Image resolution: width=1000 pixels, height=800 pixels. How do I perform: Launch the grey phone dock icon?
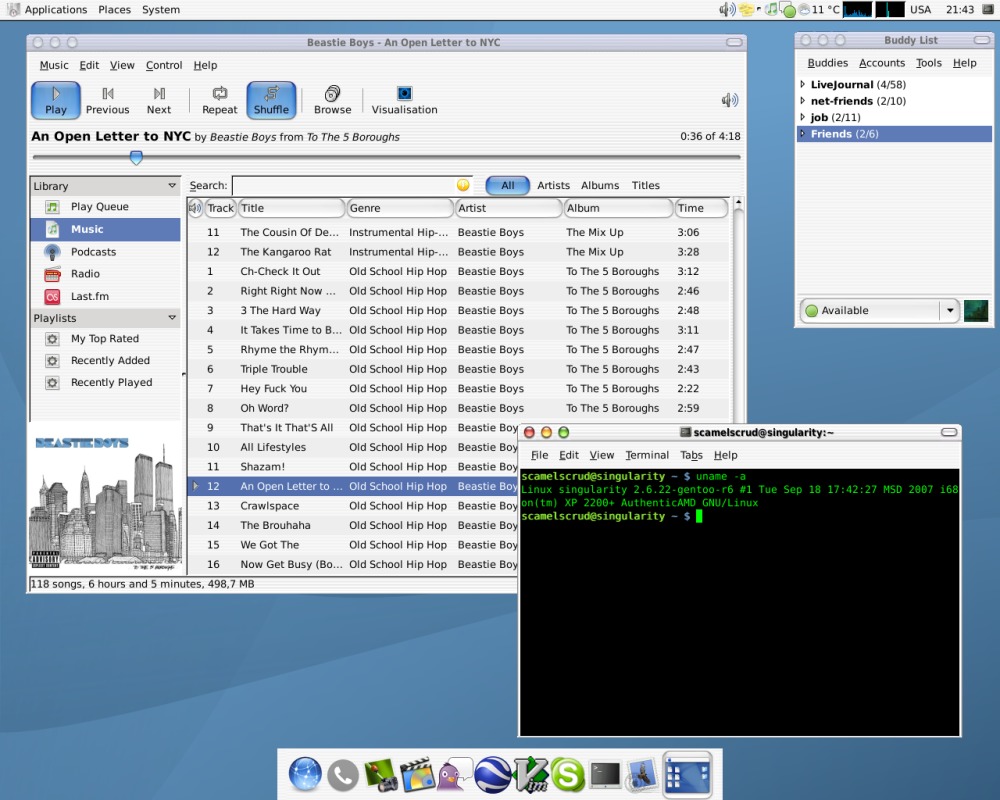(342, 776)
